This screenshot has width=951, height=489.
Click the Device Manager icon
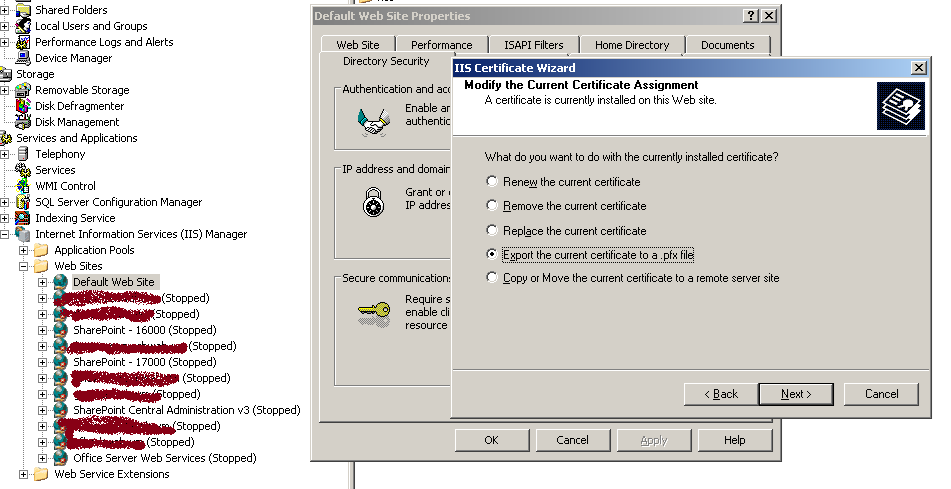pyautogui.click(x=22, y=58)
